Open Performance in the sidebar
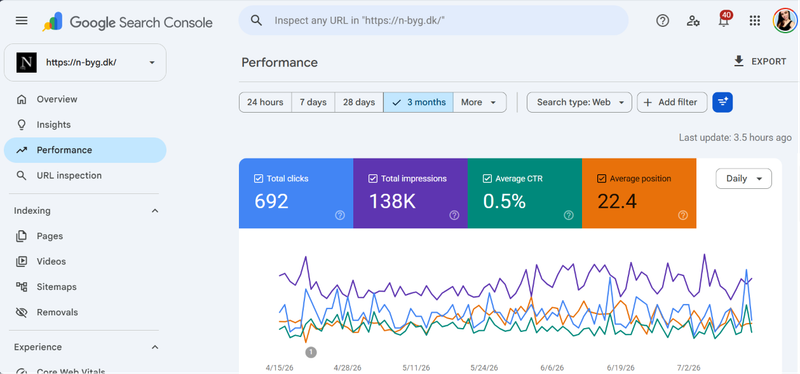Viewport: 800px width, 374px height. tap(85, 150)
